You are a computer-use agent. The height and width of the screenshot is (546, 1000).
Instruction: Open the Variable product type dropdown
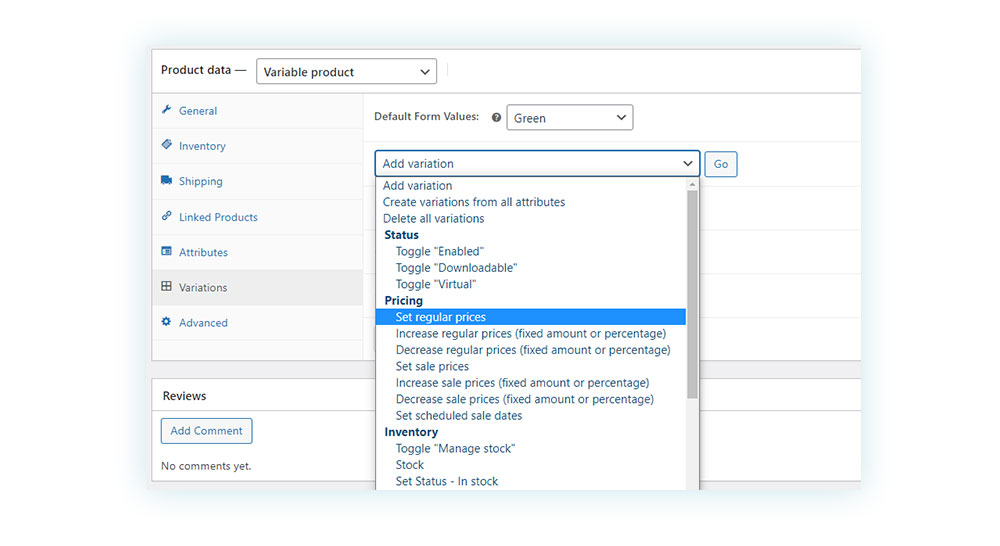click(x=346, y=71)
